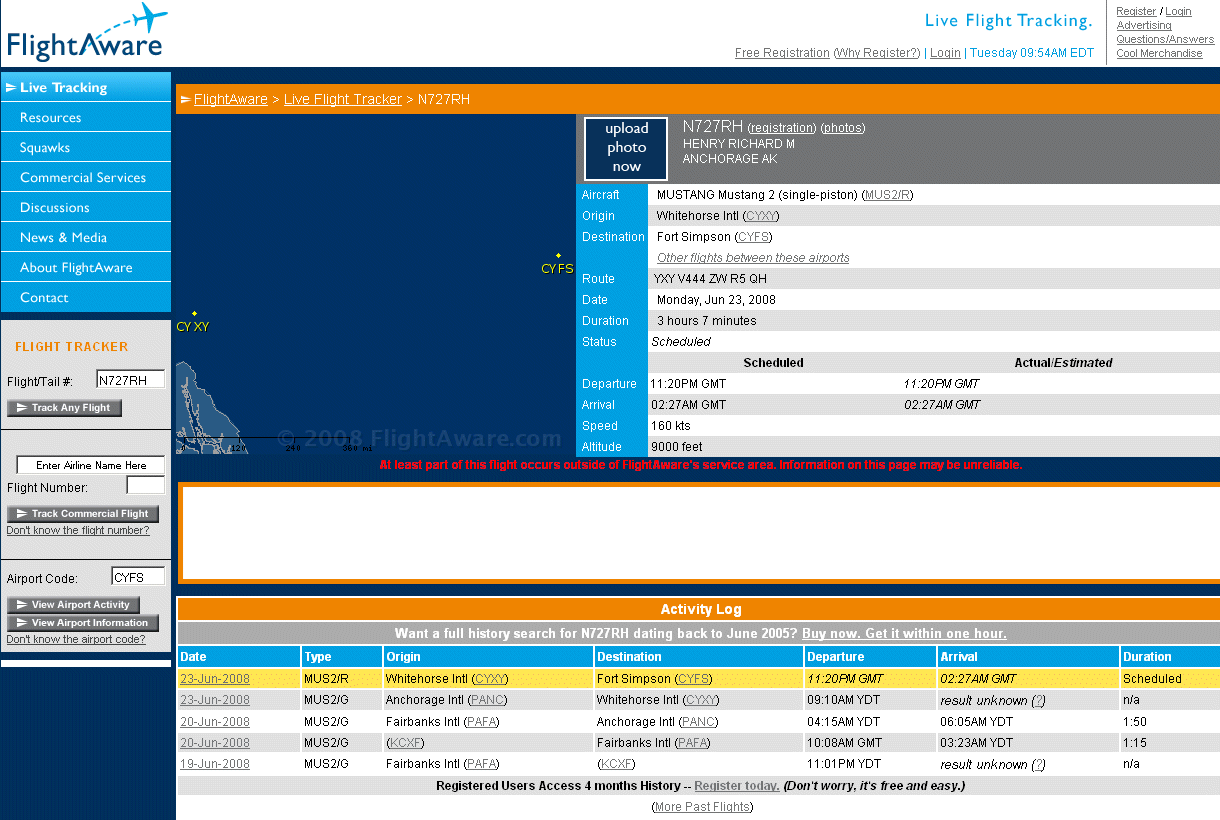
Task: Click the Date column header
Action: [239, 657]
